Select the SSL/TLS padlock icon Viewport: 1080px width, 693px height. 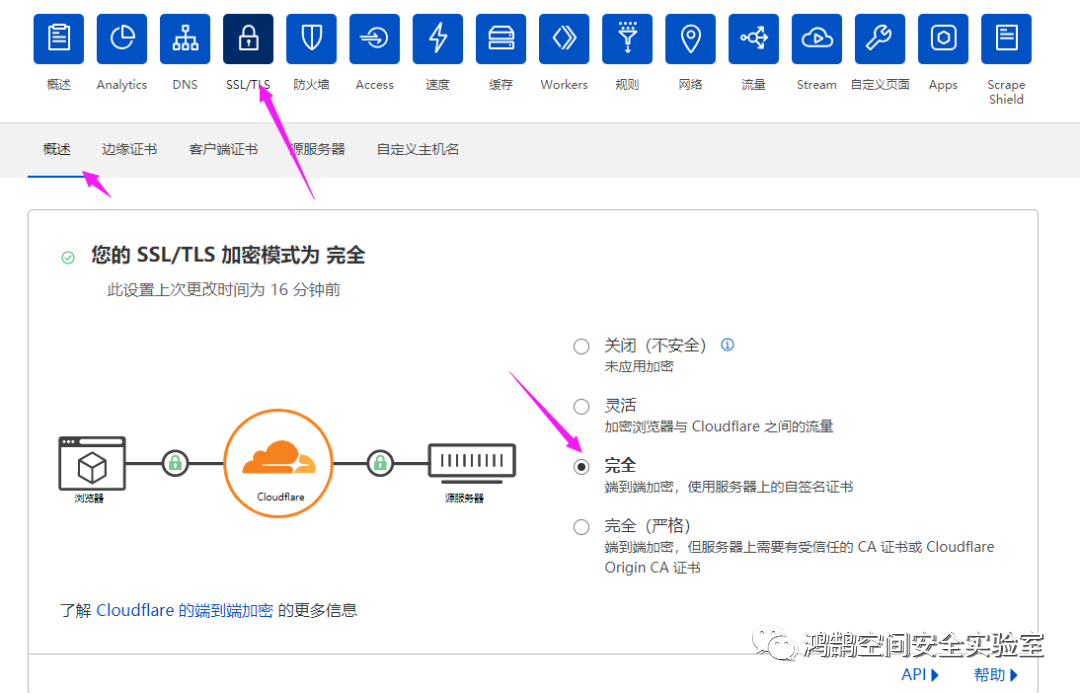[x=248, y=39]
